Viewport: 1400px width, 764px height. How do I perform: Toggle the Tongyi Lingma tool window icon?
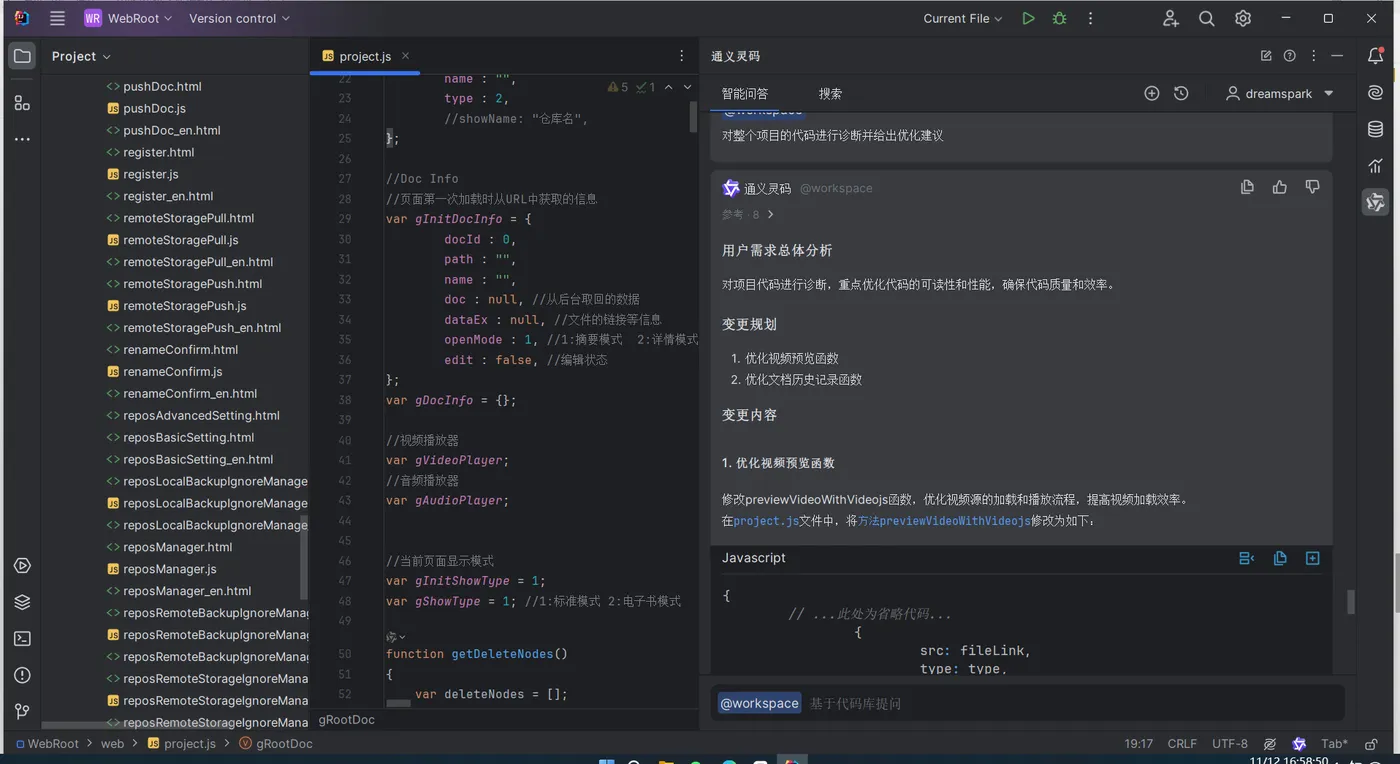(x=1376, y=202)
